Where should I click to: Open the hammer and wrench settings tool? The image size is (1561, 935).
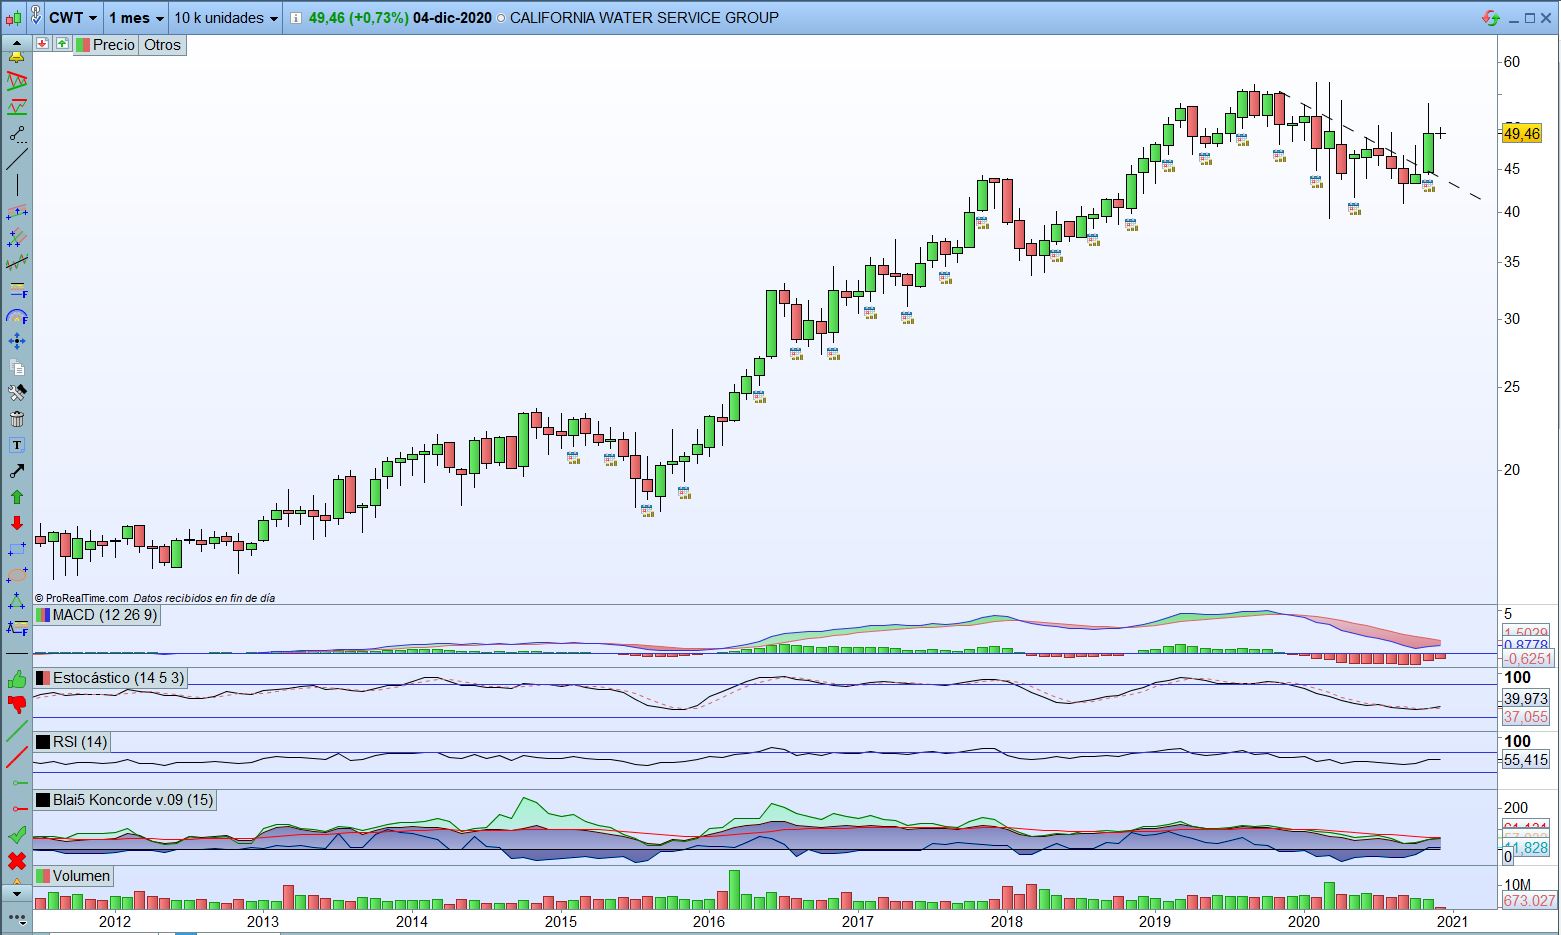pyautogui.click(x=16, y=393)
